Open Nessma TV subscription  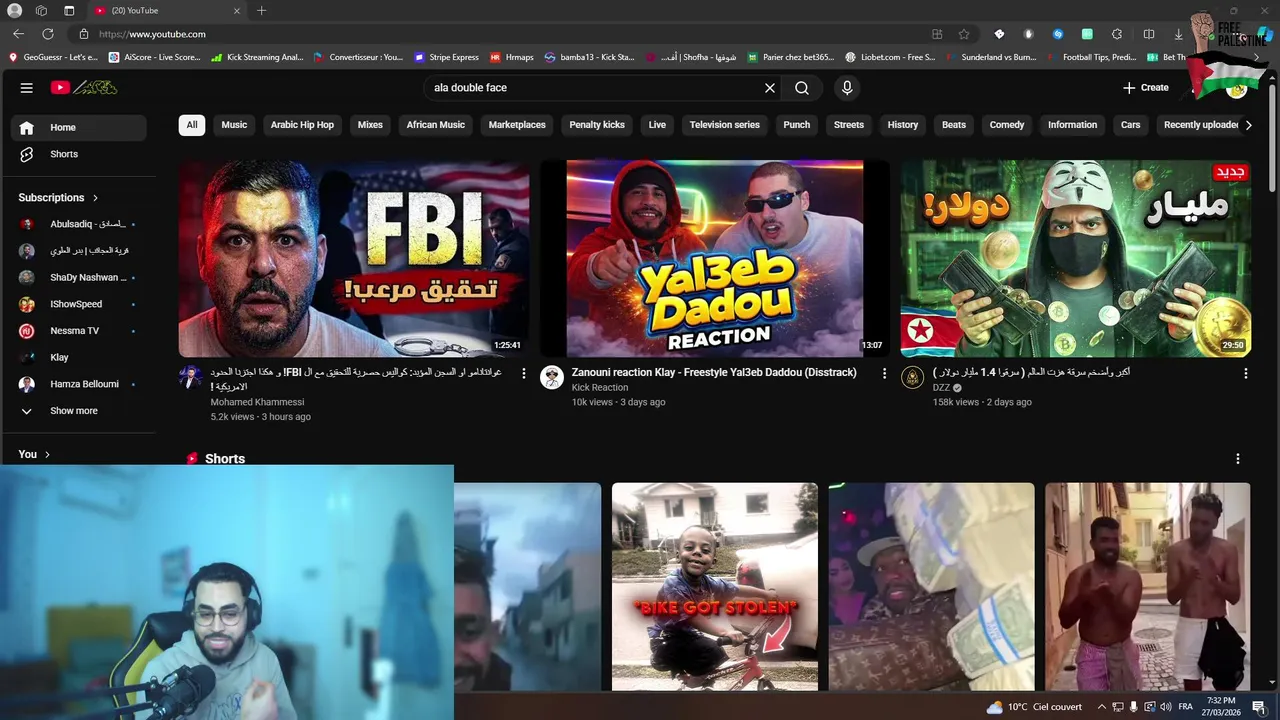pyautogui.click(x=79, y=331)
